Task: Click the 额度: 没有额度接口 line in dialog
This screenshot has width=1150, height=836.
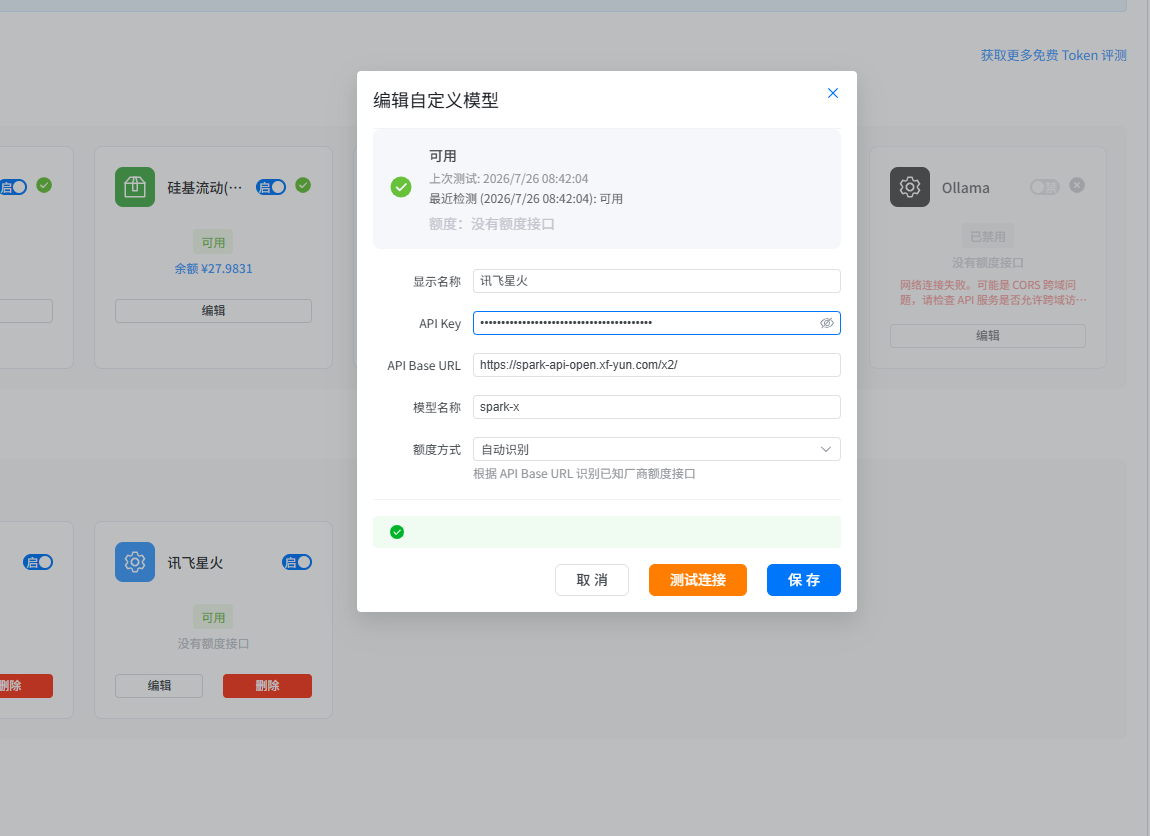Action: [x=491, y=224]
